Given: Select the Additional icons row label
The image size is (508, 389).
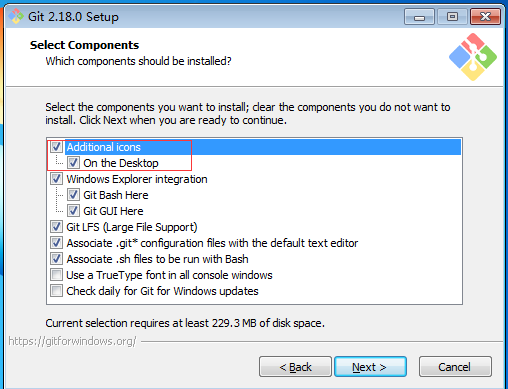Looking at the screenshot, I should coord(103,147).
